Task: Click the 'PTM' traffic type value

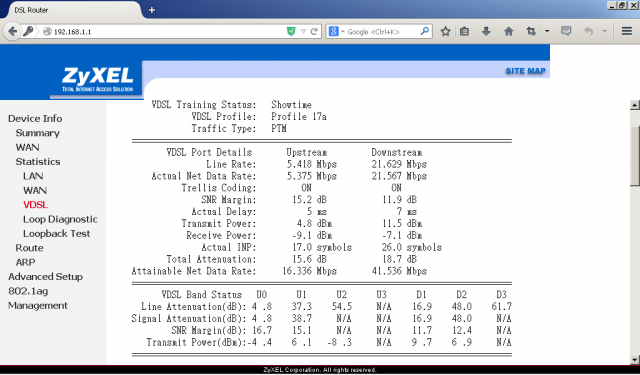Action: [279, 129]
